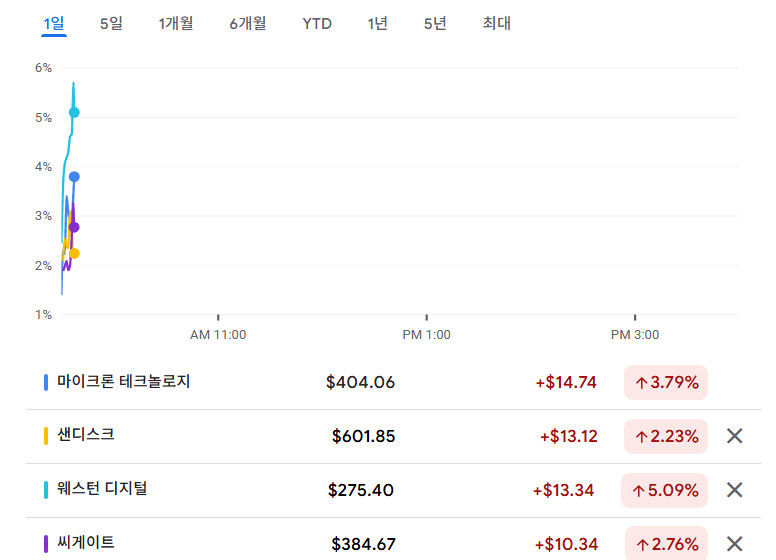Open the 웨스턴 디지털 stock link
Screen dimensions: 776x560
102,489
